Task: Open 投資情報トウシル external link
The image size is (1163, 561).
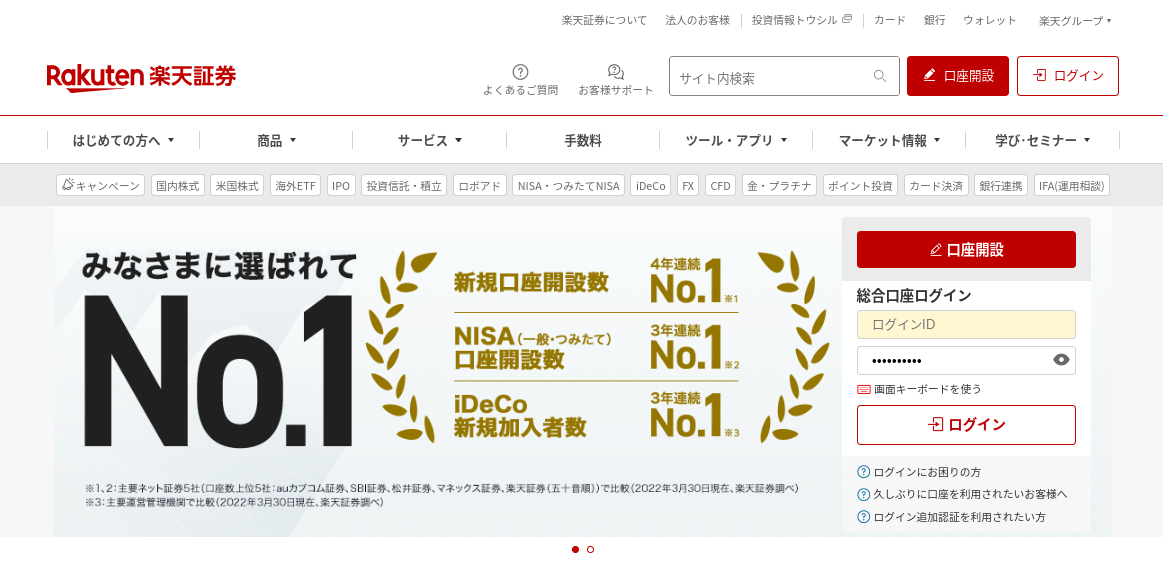Action: [802, 21]
